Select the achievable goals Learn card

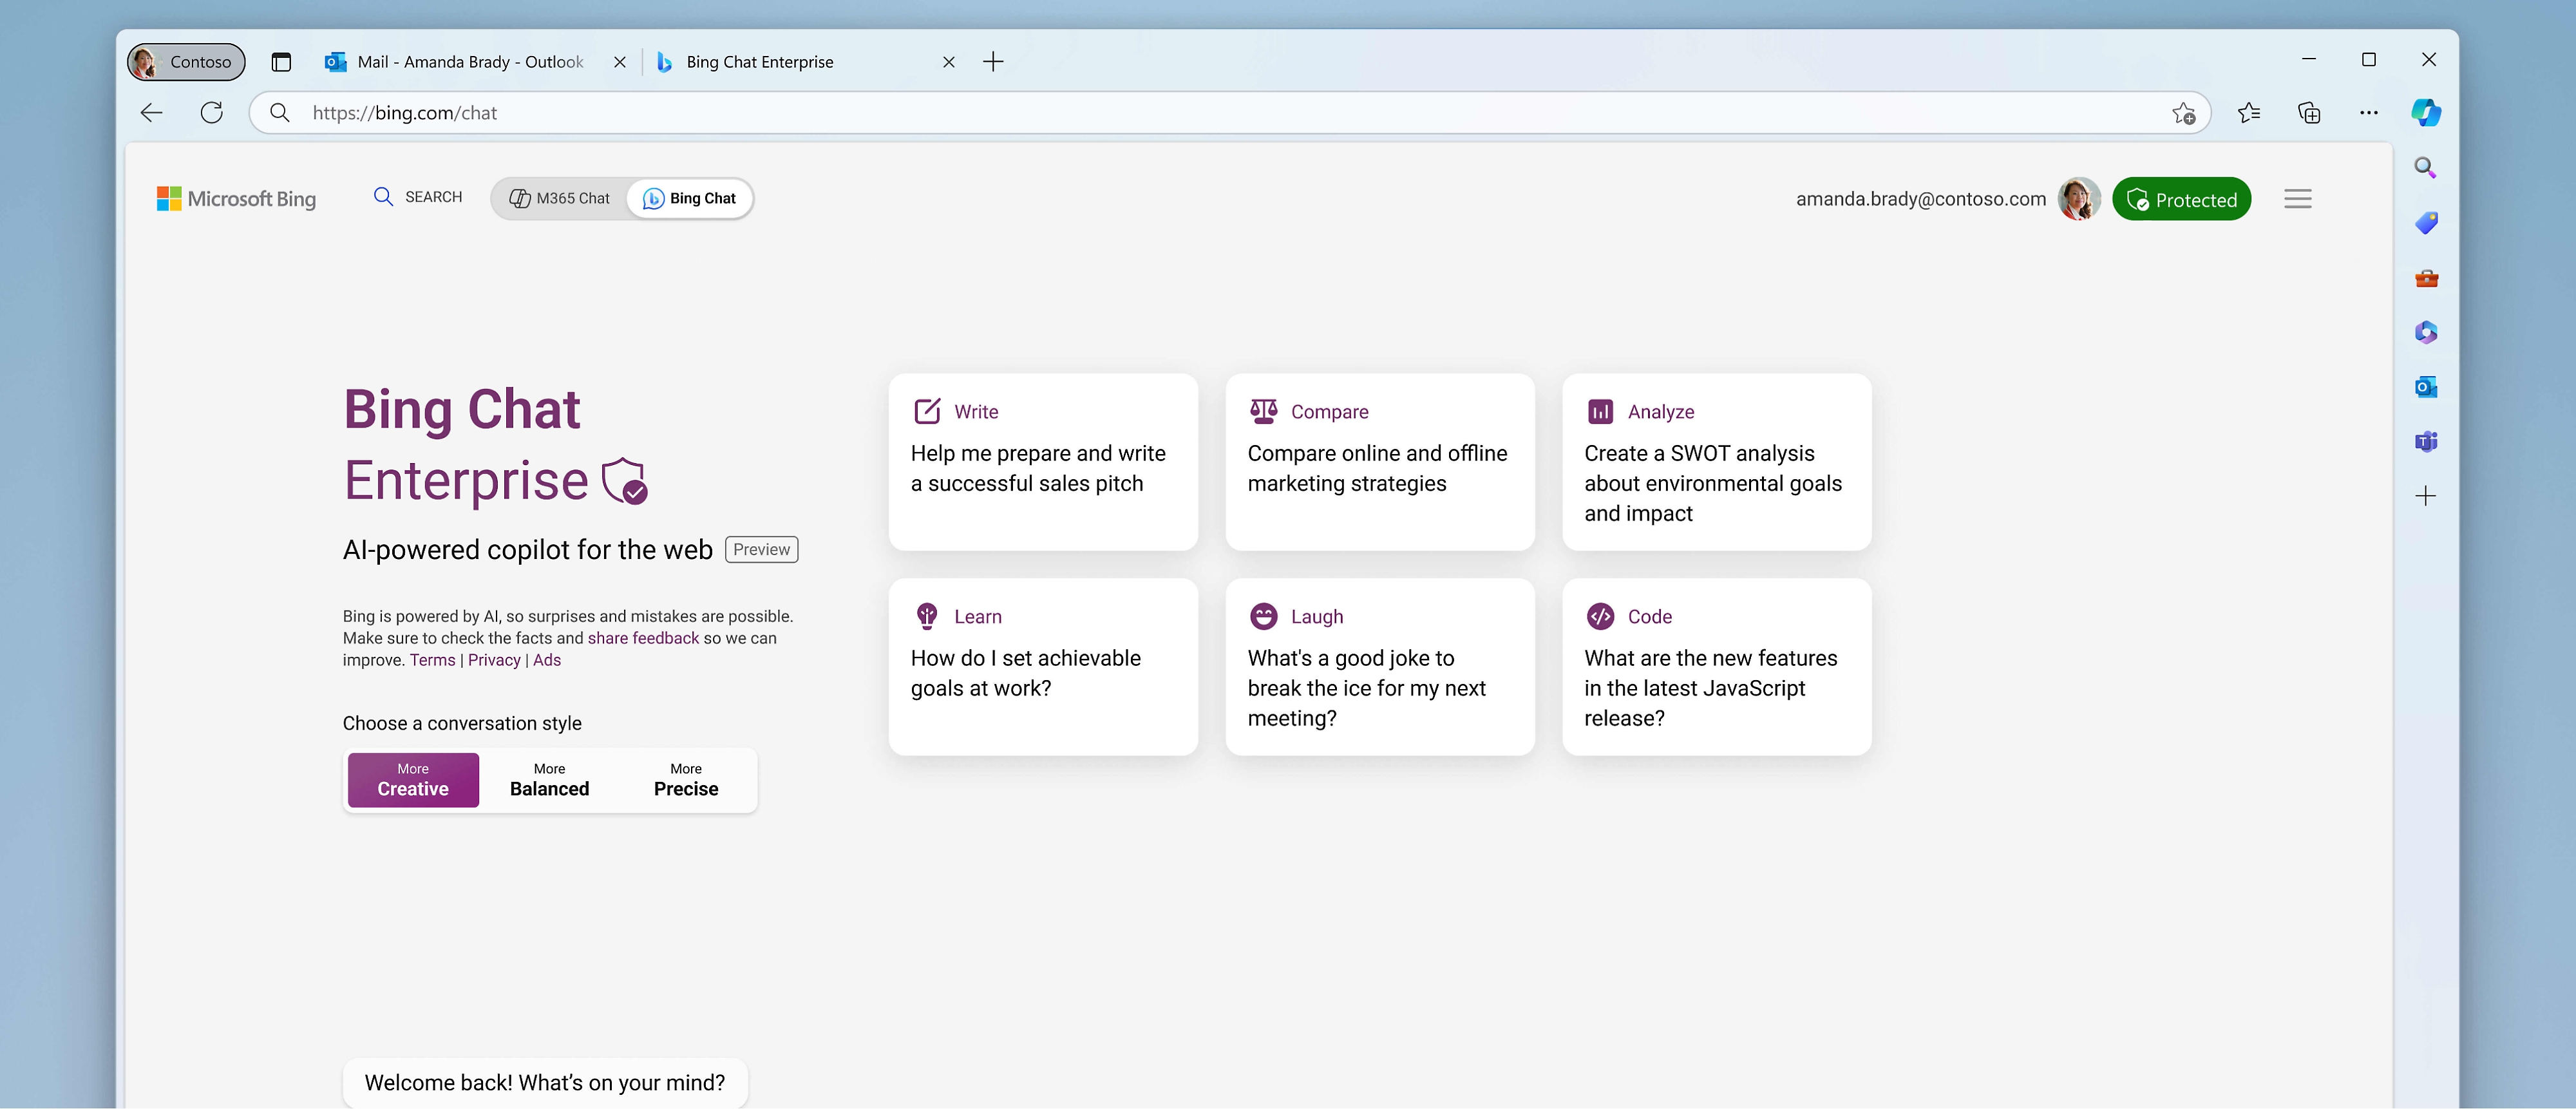point(1043,667)
